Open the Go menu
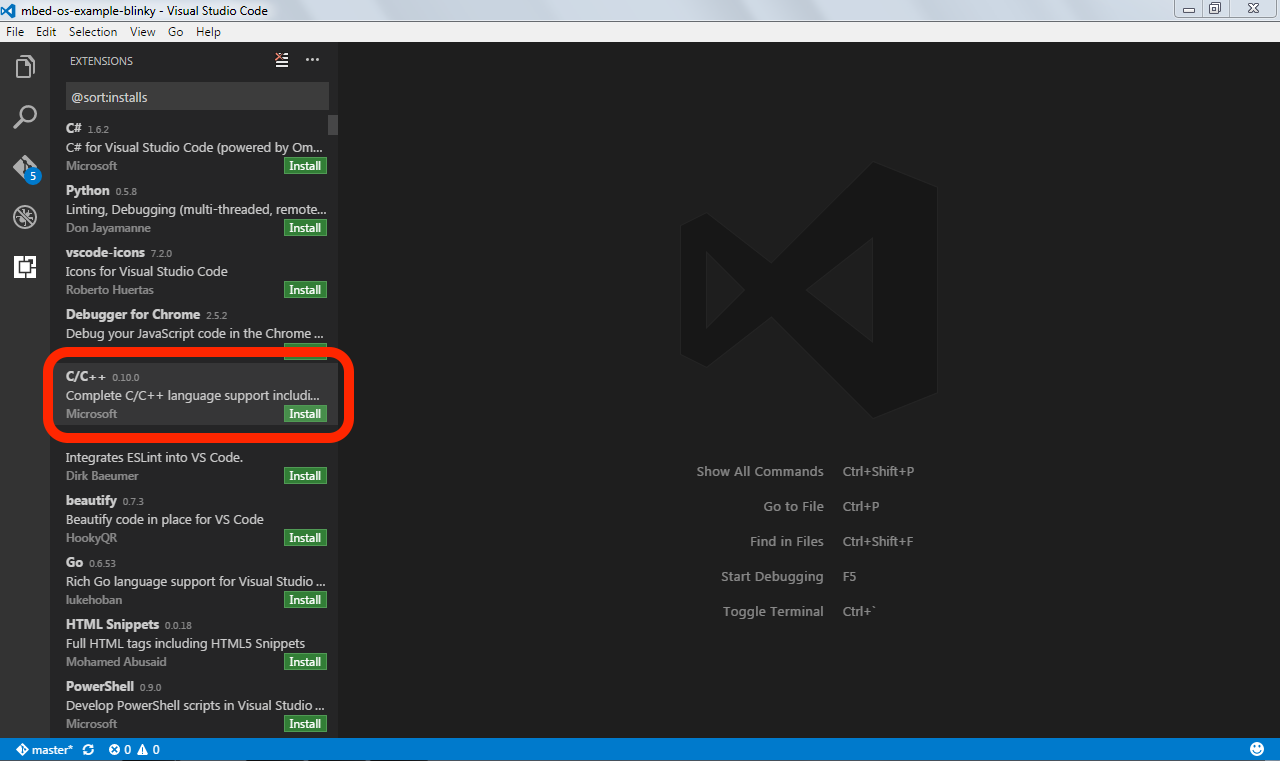 (x=175, y=31)
